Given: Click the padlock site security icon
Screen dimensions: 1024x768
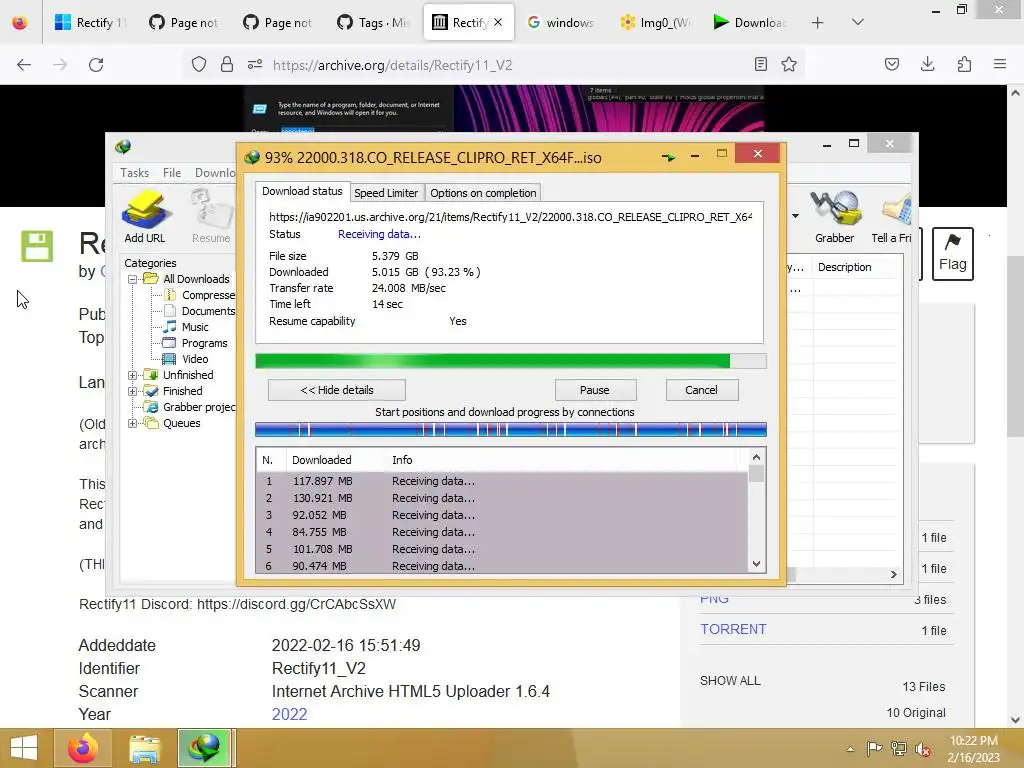Looking at the screenshot, I should 227,64.
